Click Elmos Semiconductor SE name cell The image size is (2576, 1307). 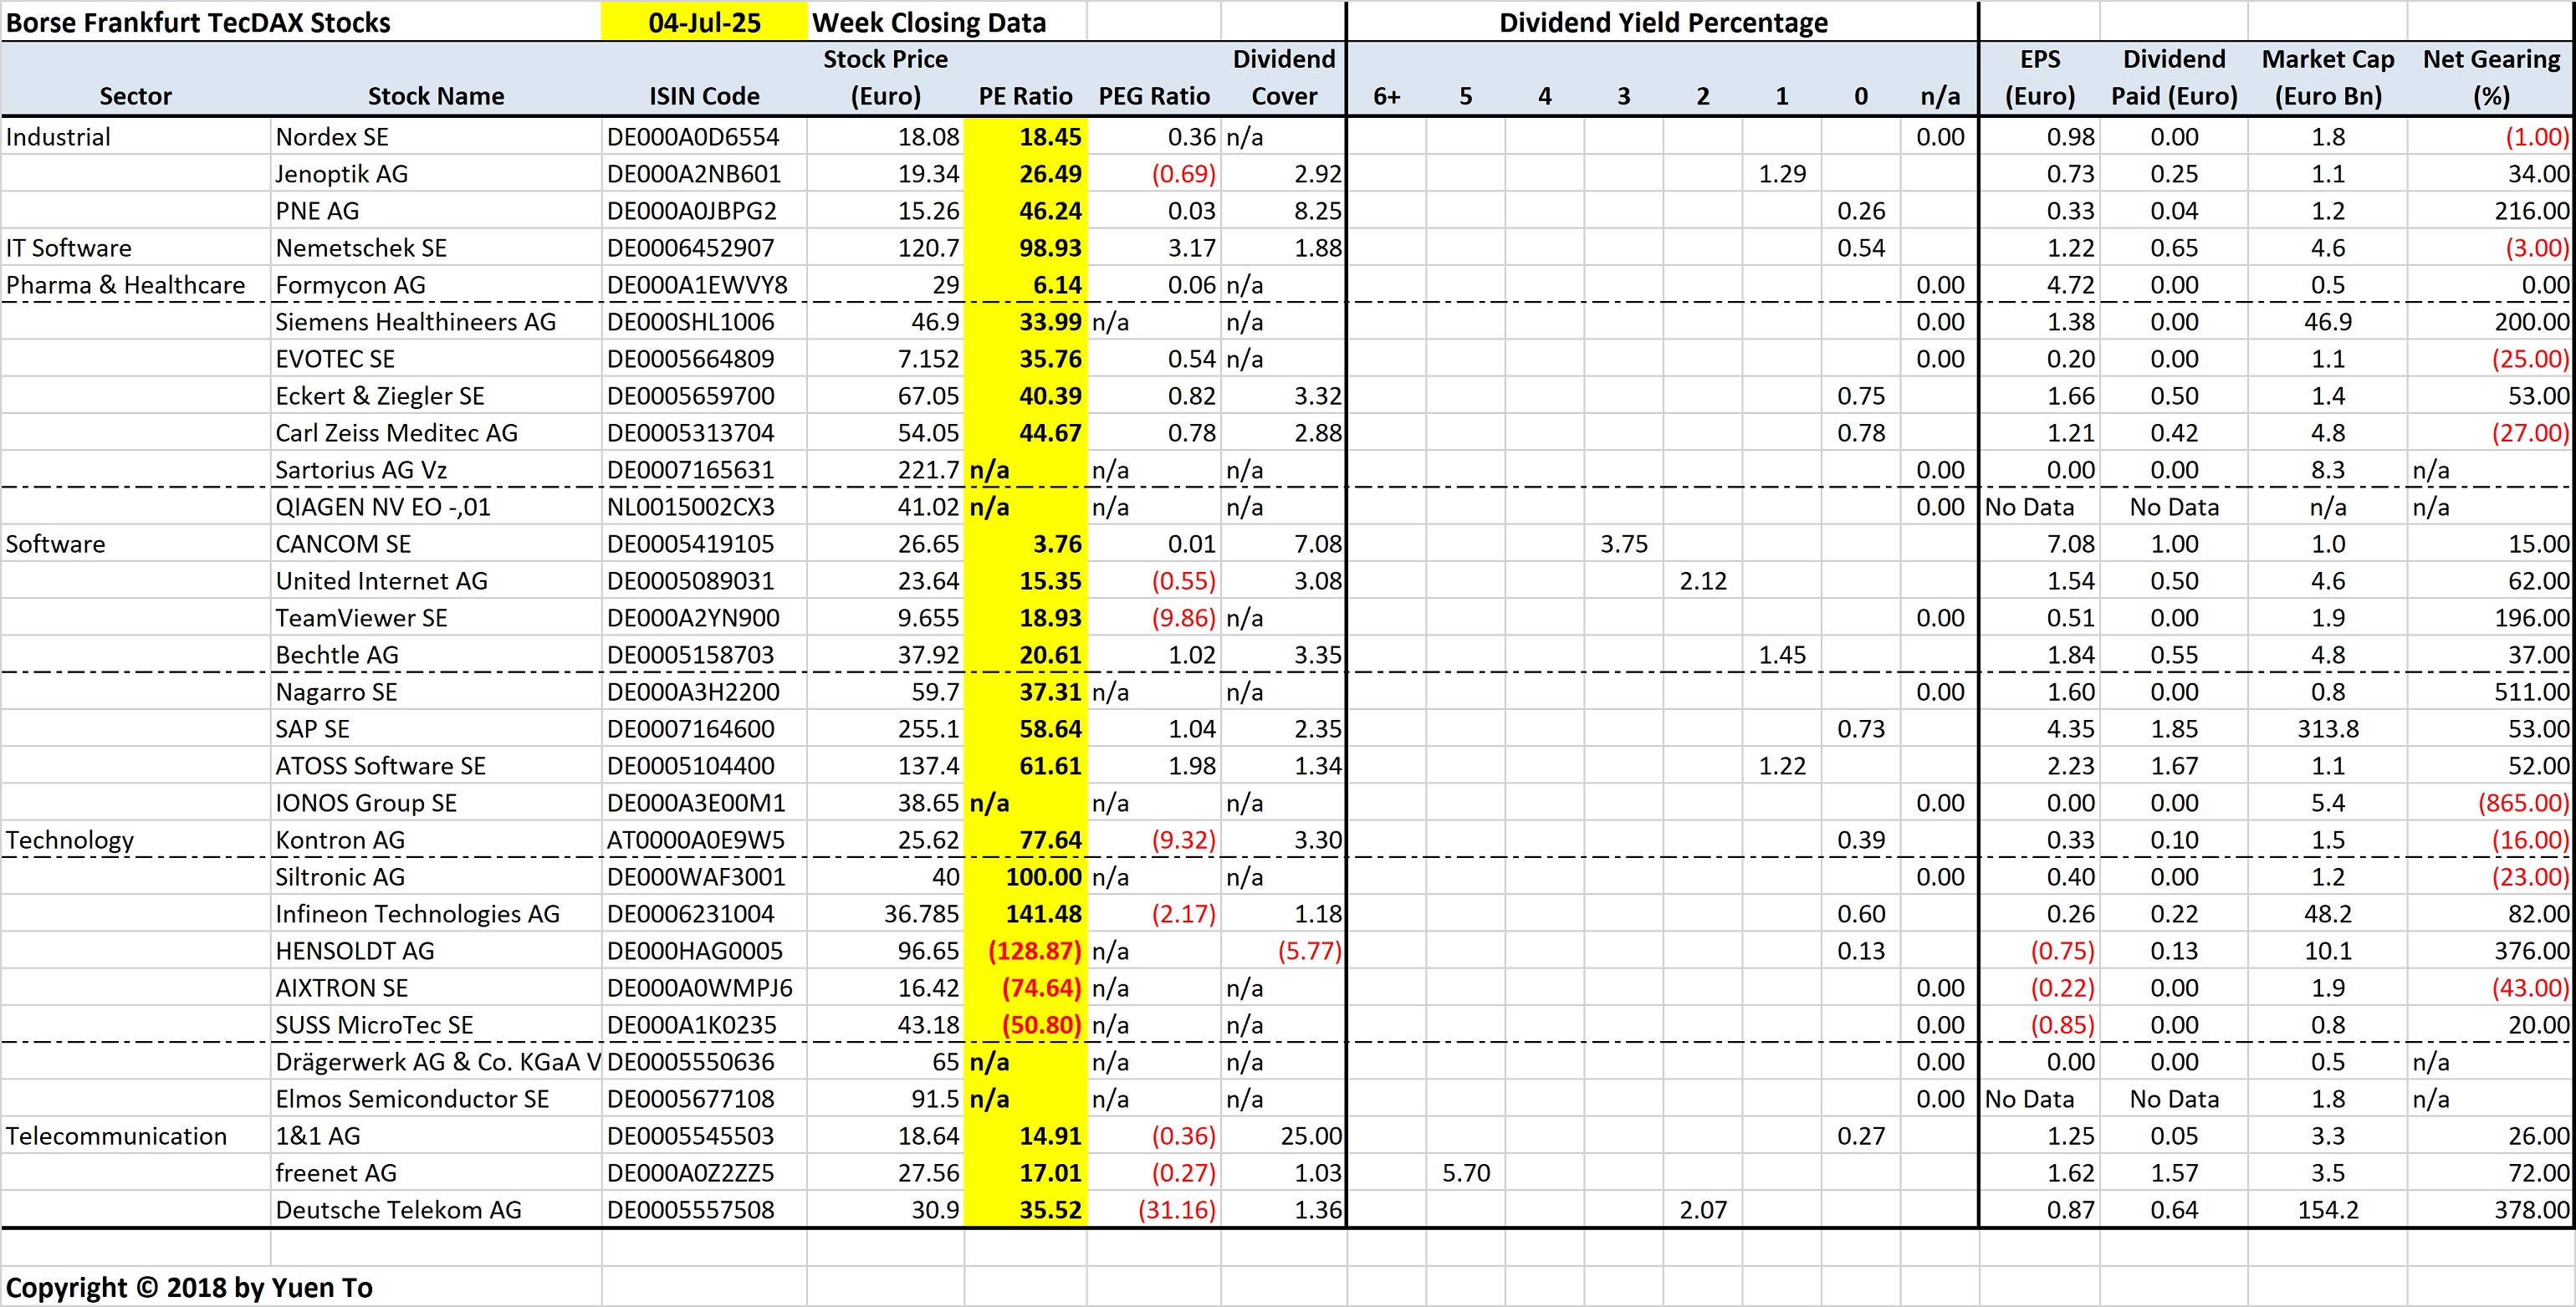[435, 1099]
